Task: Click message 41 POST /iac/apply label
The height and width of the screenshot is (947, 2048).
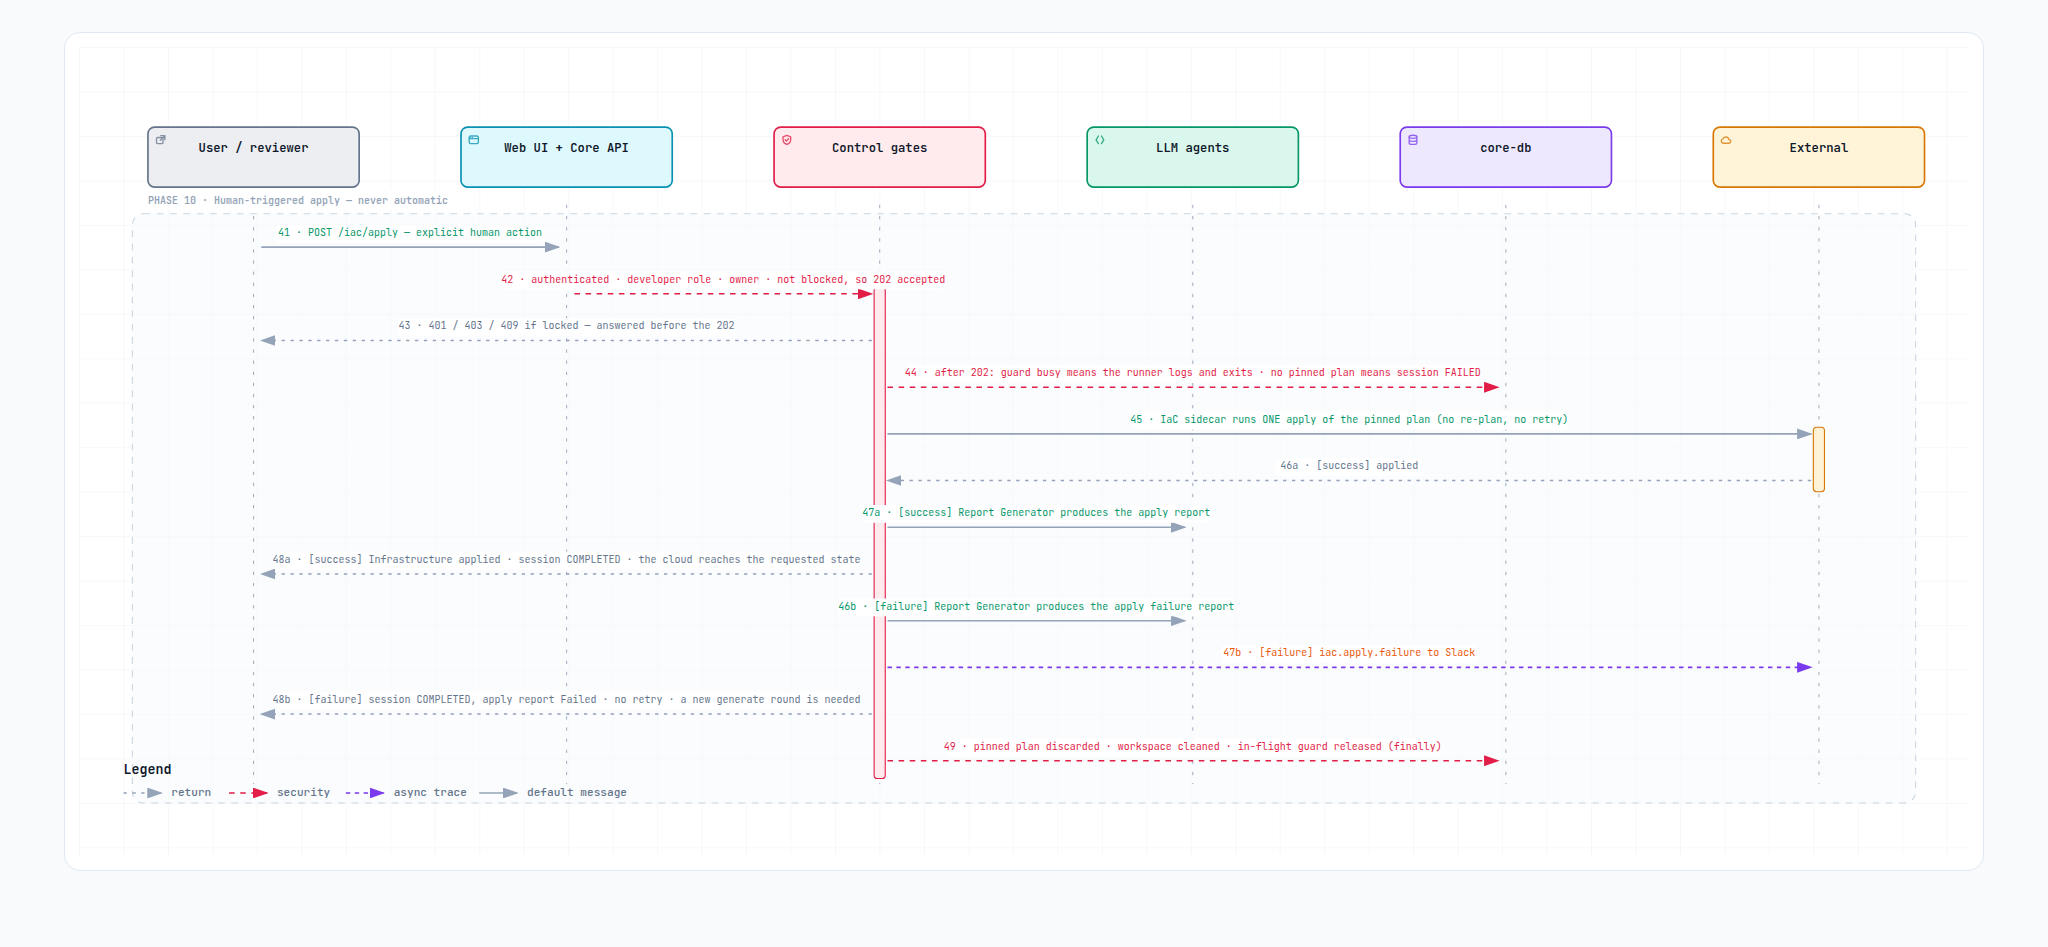Action: point(410,232)
